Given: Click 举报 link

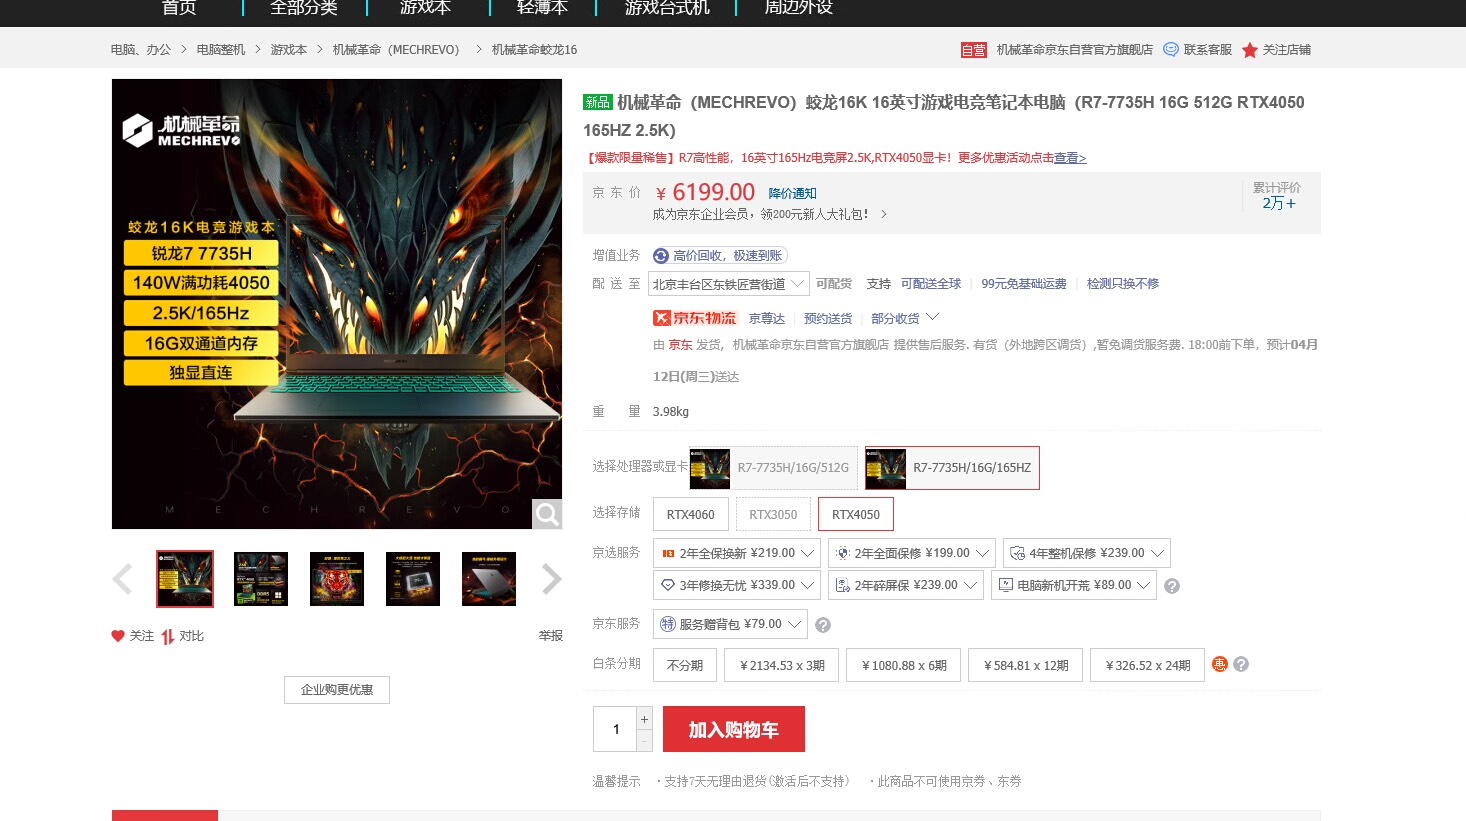Looking at the screenshot, I should pyautogui.click(x=551, y=636).
